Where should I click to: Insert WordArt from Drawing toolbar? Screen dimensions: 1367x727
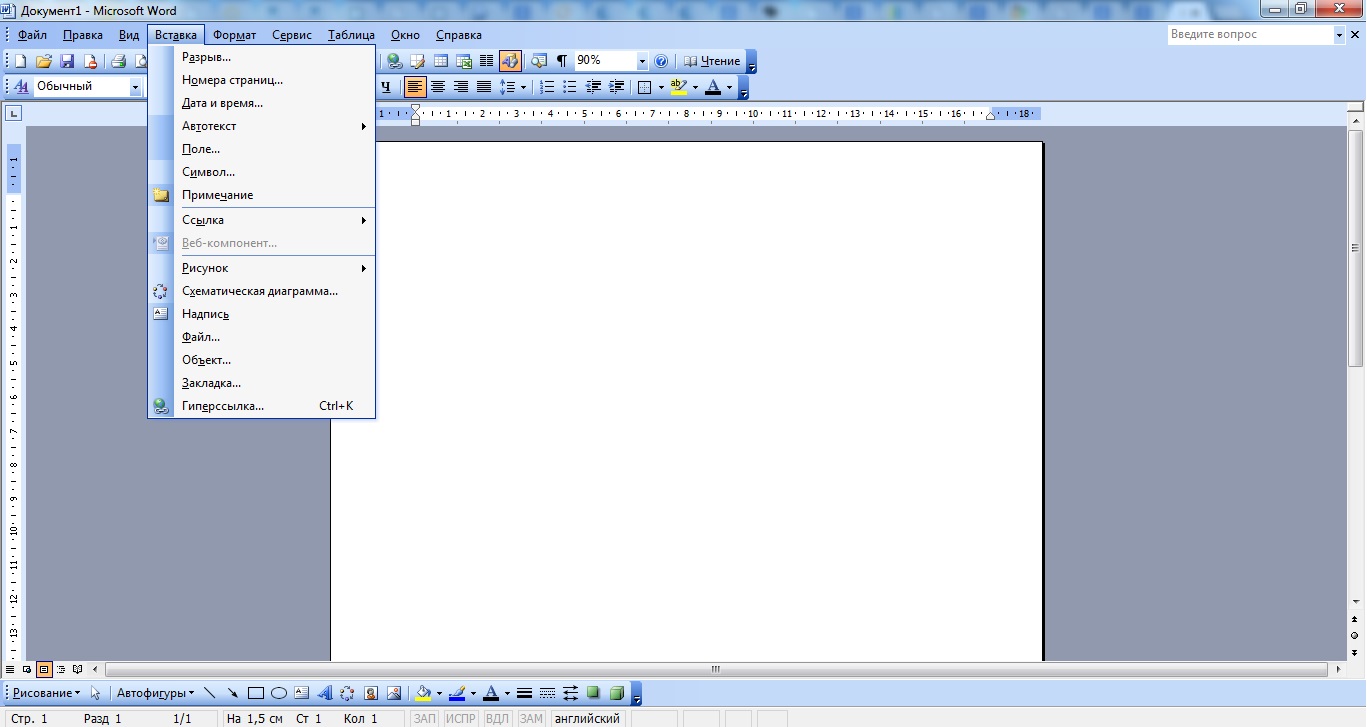(x=325, y=693)
